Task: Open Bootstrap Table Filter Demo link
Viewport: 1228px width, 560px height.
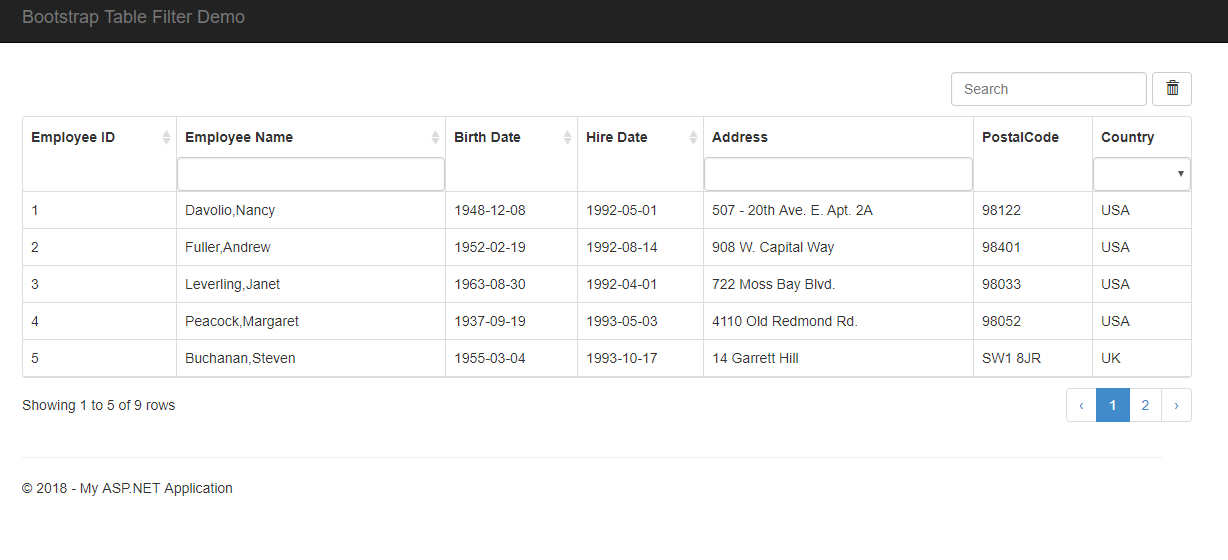Action: tap(133, 17)
